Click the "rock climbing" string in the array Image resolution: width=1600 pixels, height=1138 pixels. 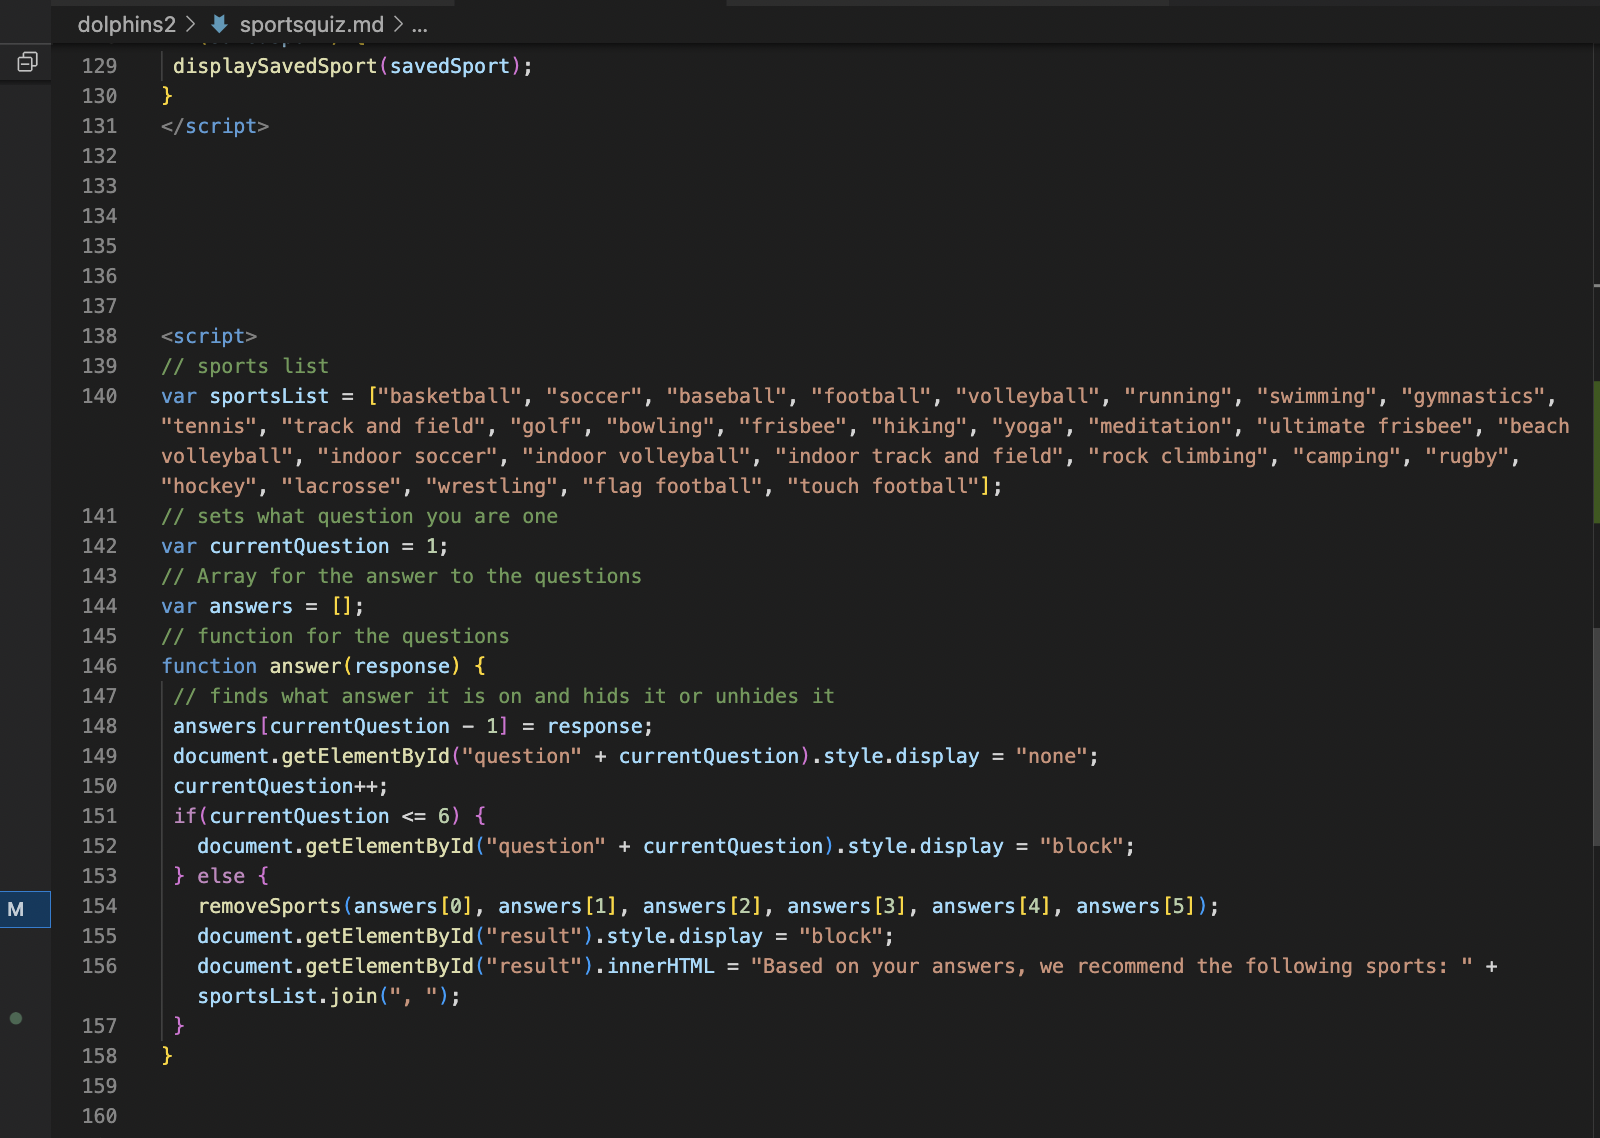tap(1178, 456)
